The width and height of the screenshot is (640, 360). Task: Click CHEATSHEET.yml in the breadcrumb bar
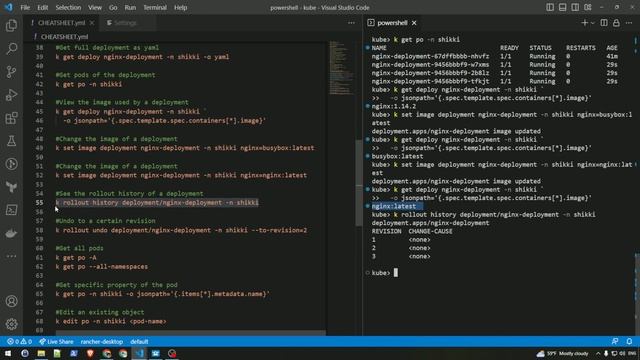(x=64, y=37)
